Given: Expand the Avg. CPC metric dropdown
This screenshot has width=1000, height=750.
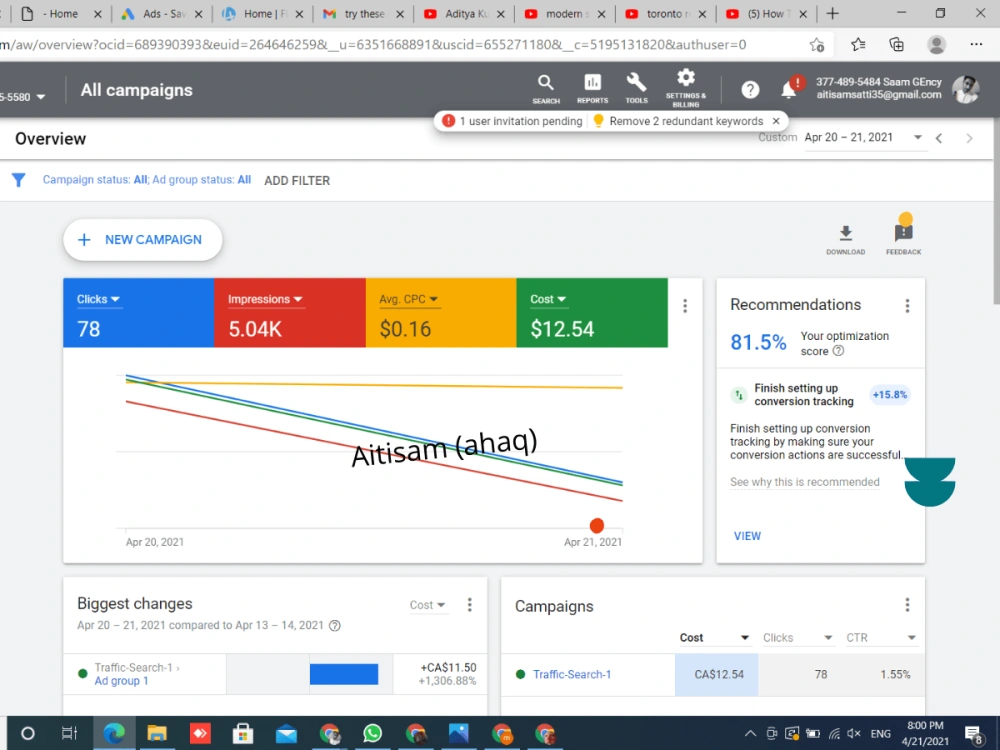Looking at the screenshot, I should tap(408, 299).
